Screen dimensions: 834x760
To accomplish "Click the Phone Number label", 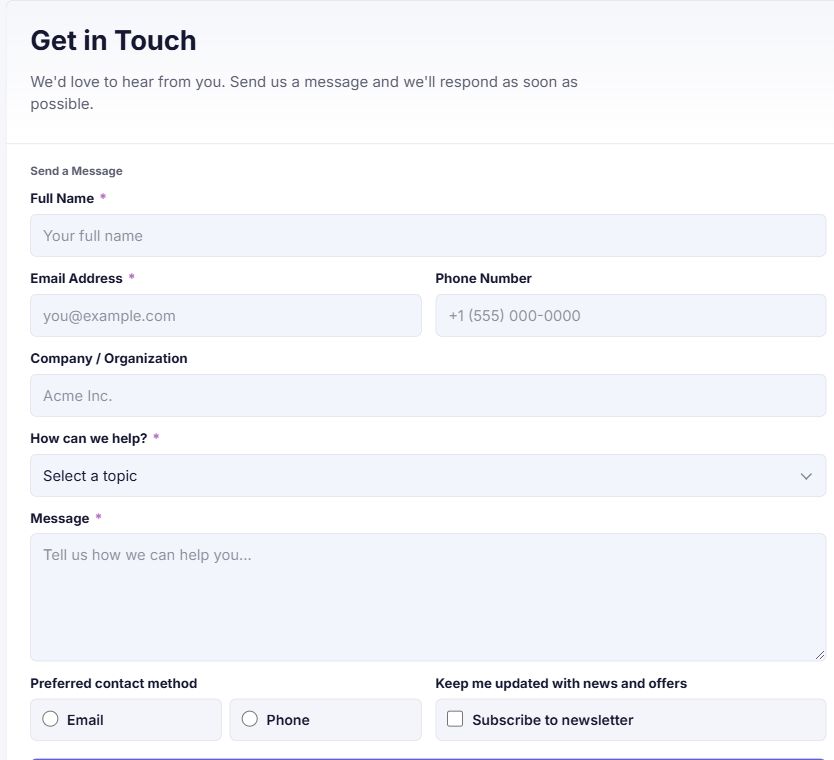I will (x=483, y=278).
